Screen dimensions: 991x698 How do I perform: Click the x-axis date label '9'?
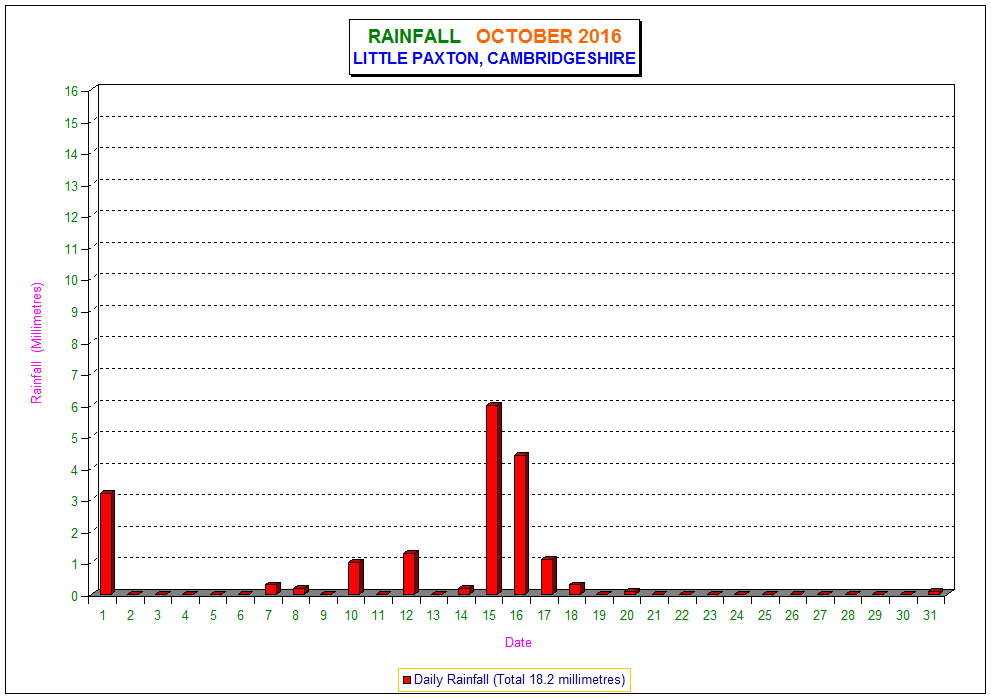(324, 615)
